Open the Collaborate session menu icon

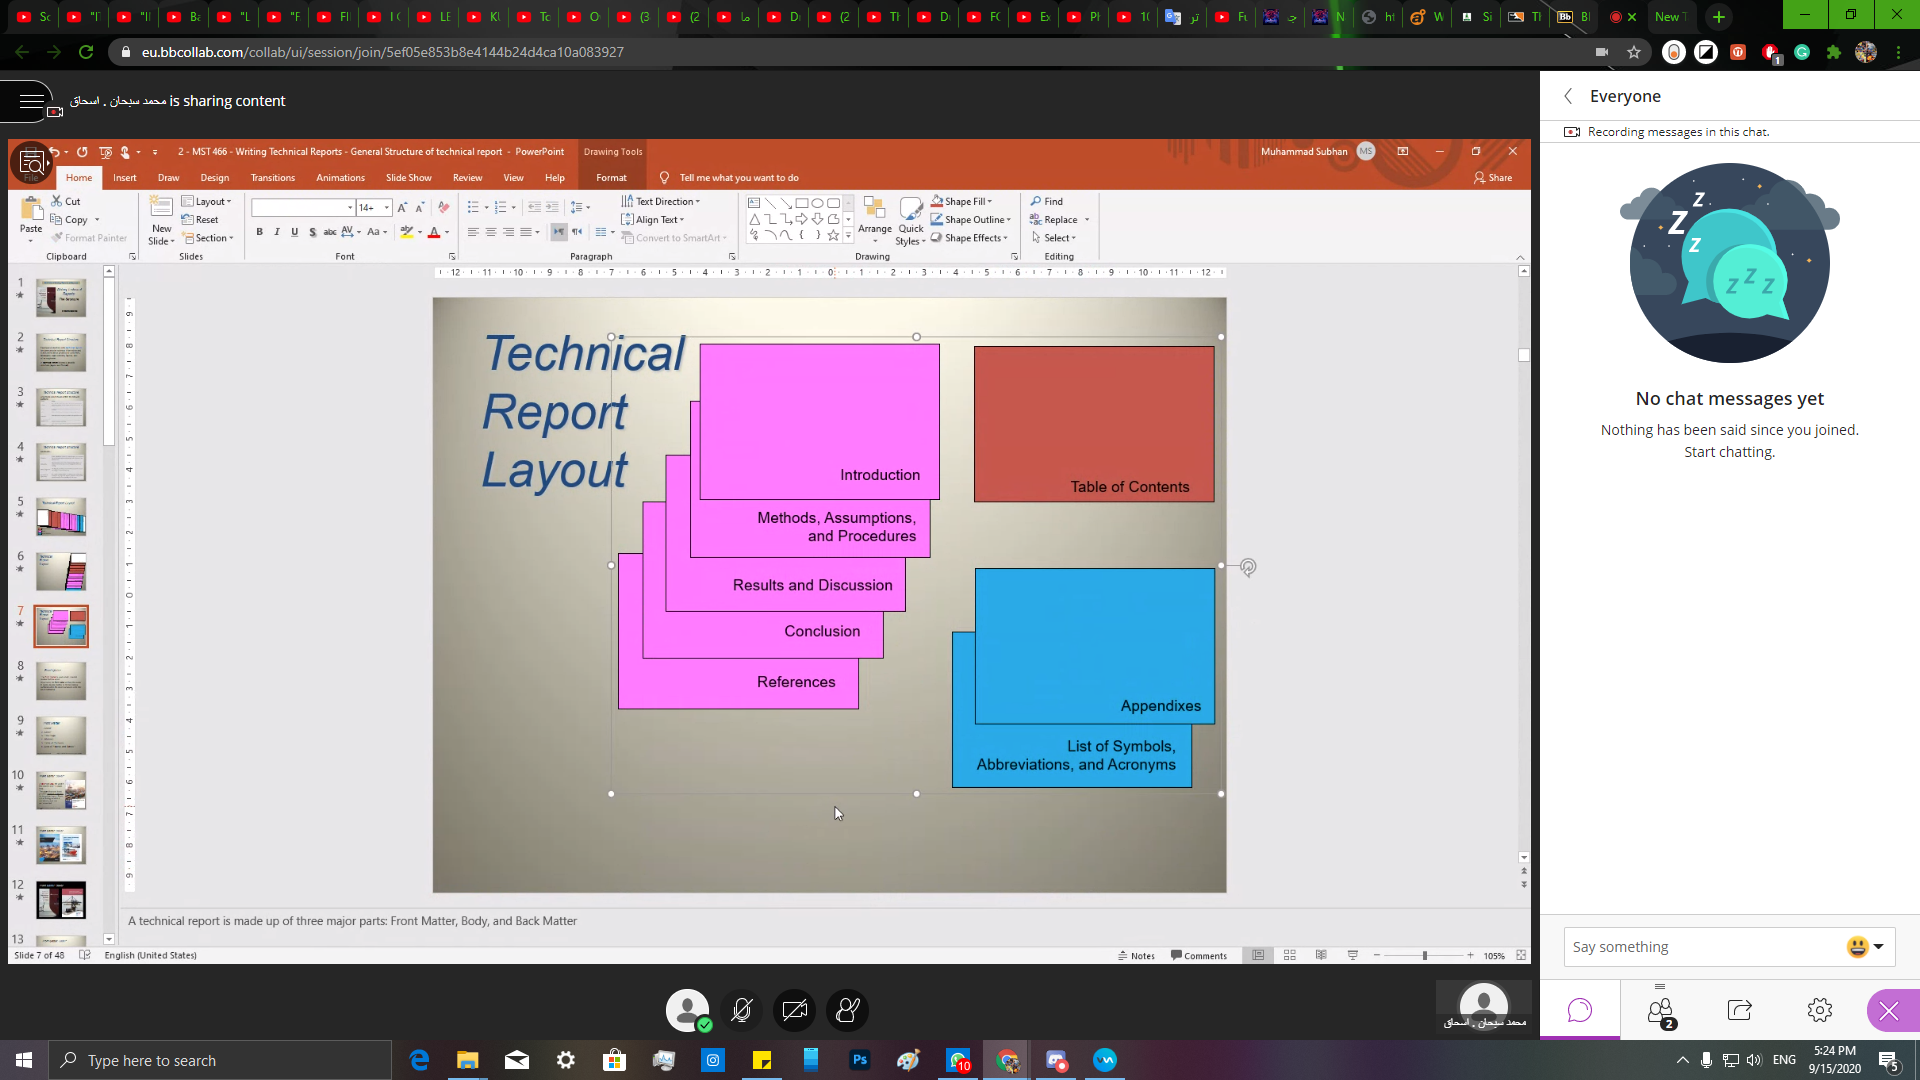(30, 101)
